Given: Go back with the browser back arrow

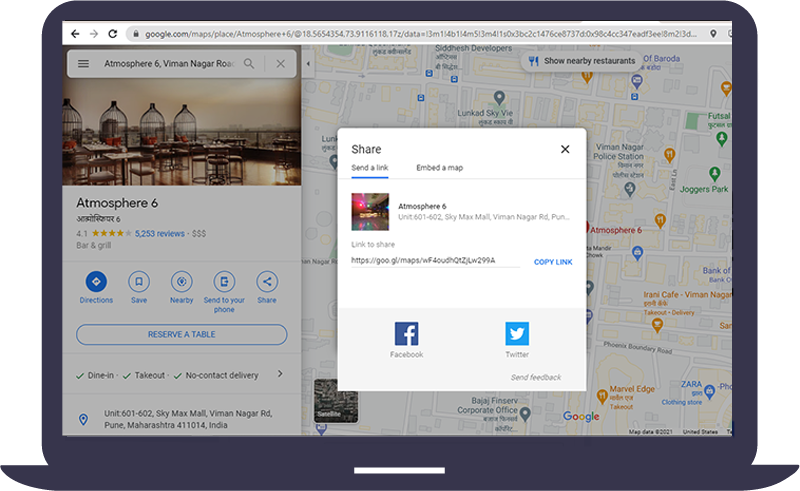Looking at the screenshot, I should coord(75,34).
